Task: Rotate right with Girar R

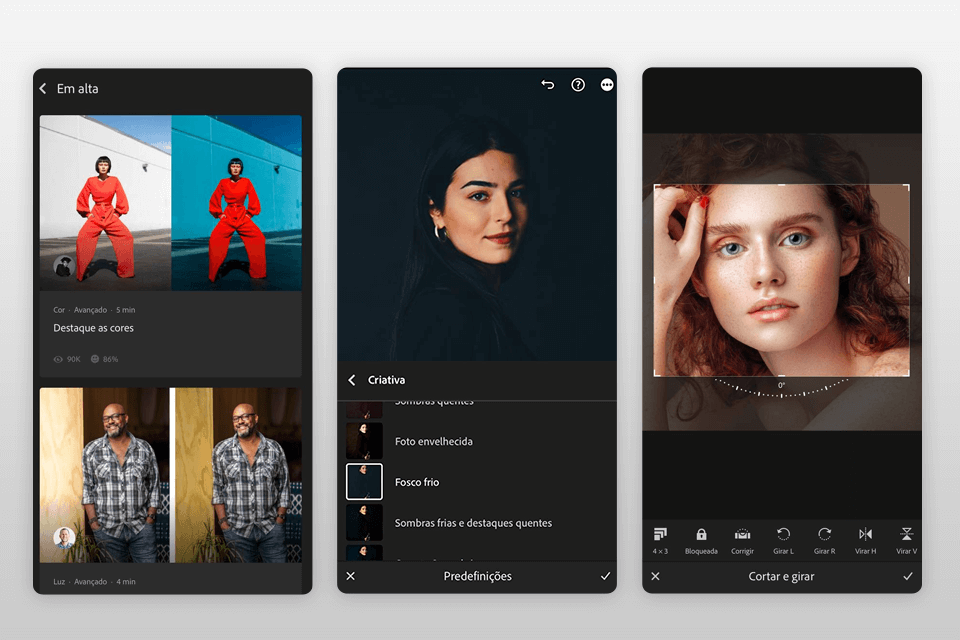Action: tap(824, 540)
